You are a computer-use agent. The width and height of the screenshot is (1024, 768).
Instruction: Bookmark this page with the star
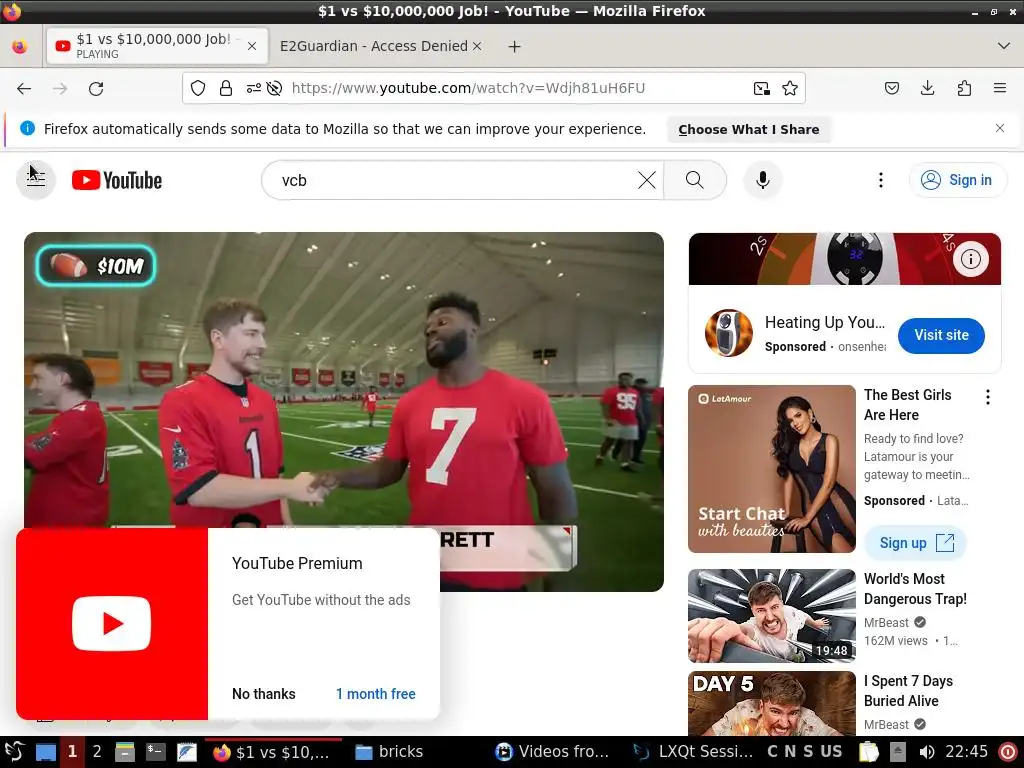click(790, 88)
